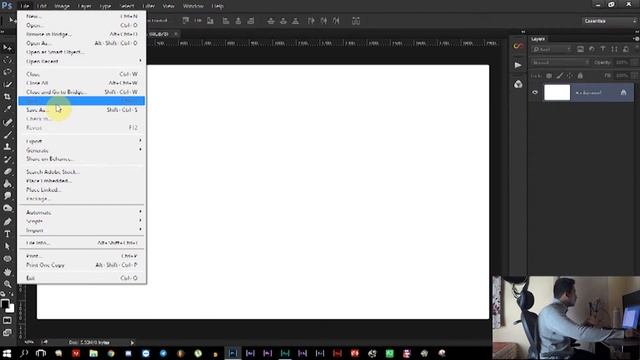This screenshot has height=360, width=640.
Task: Toggle visibility of the Background layer
Action: [535, 93]
